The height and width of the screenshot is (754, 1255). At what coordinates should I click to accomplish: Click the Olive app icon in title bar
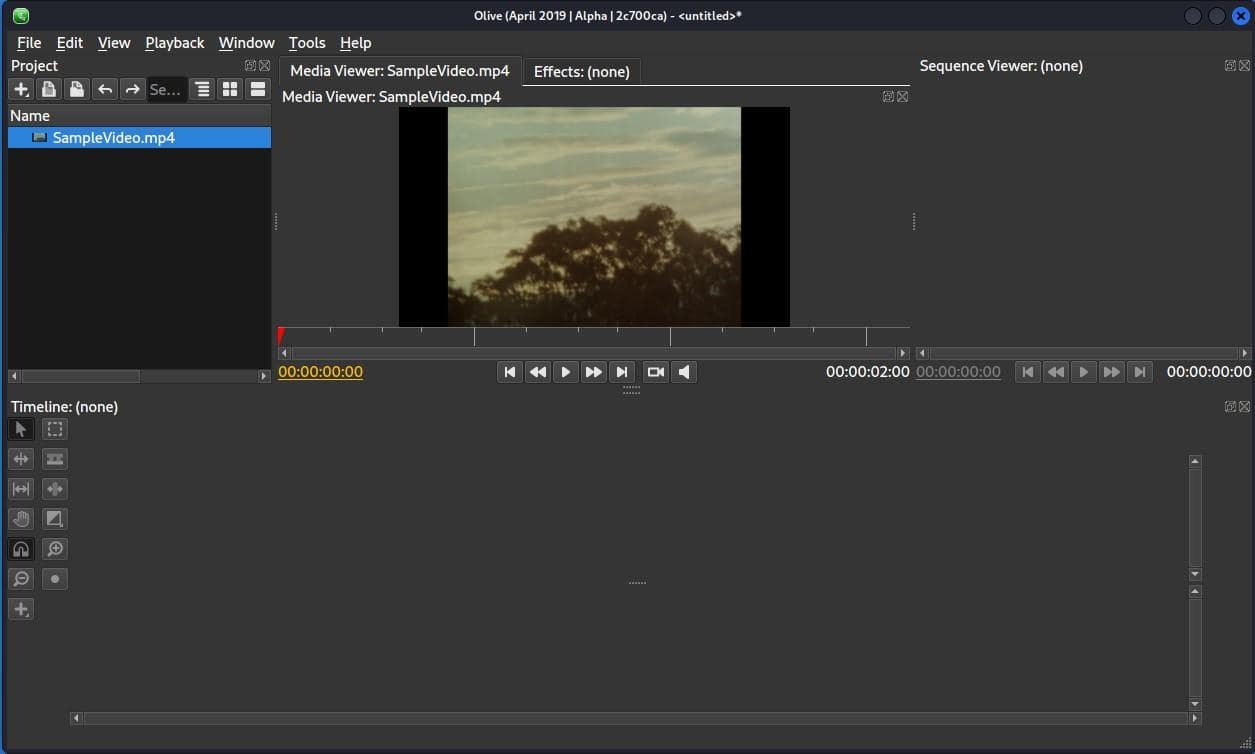coord(21,15)
